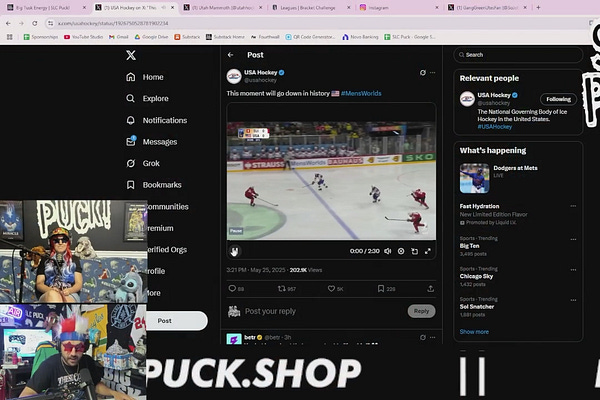Image resolution: width=600 pixels, height=400 pixels.
Task: Open Gmail bookmark
Action: tap(119, 37)
